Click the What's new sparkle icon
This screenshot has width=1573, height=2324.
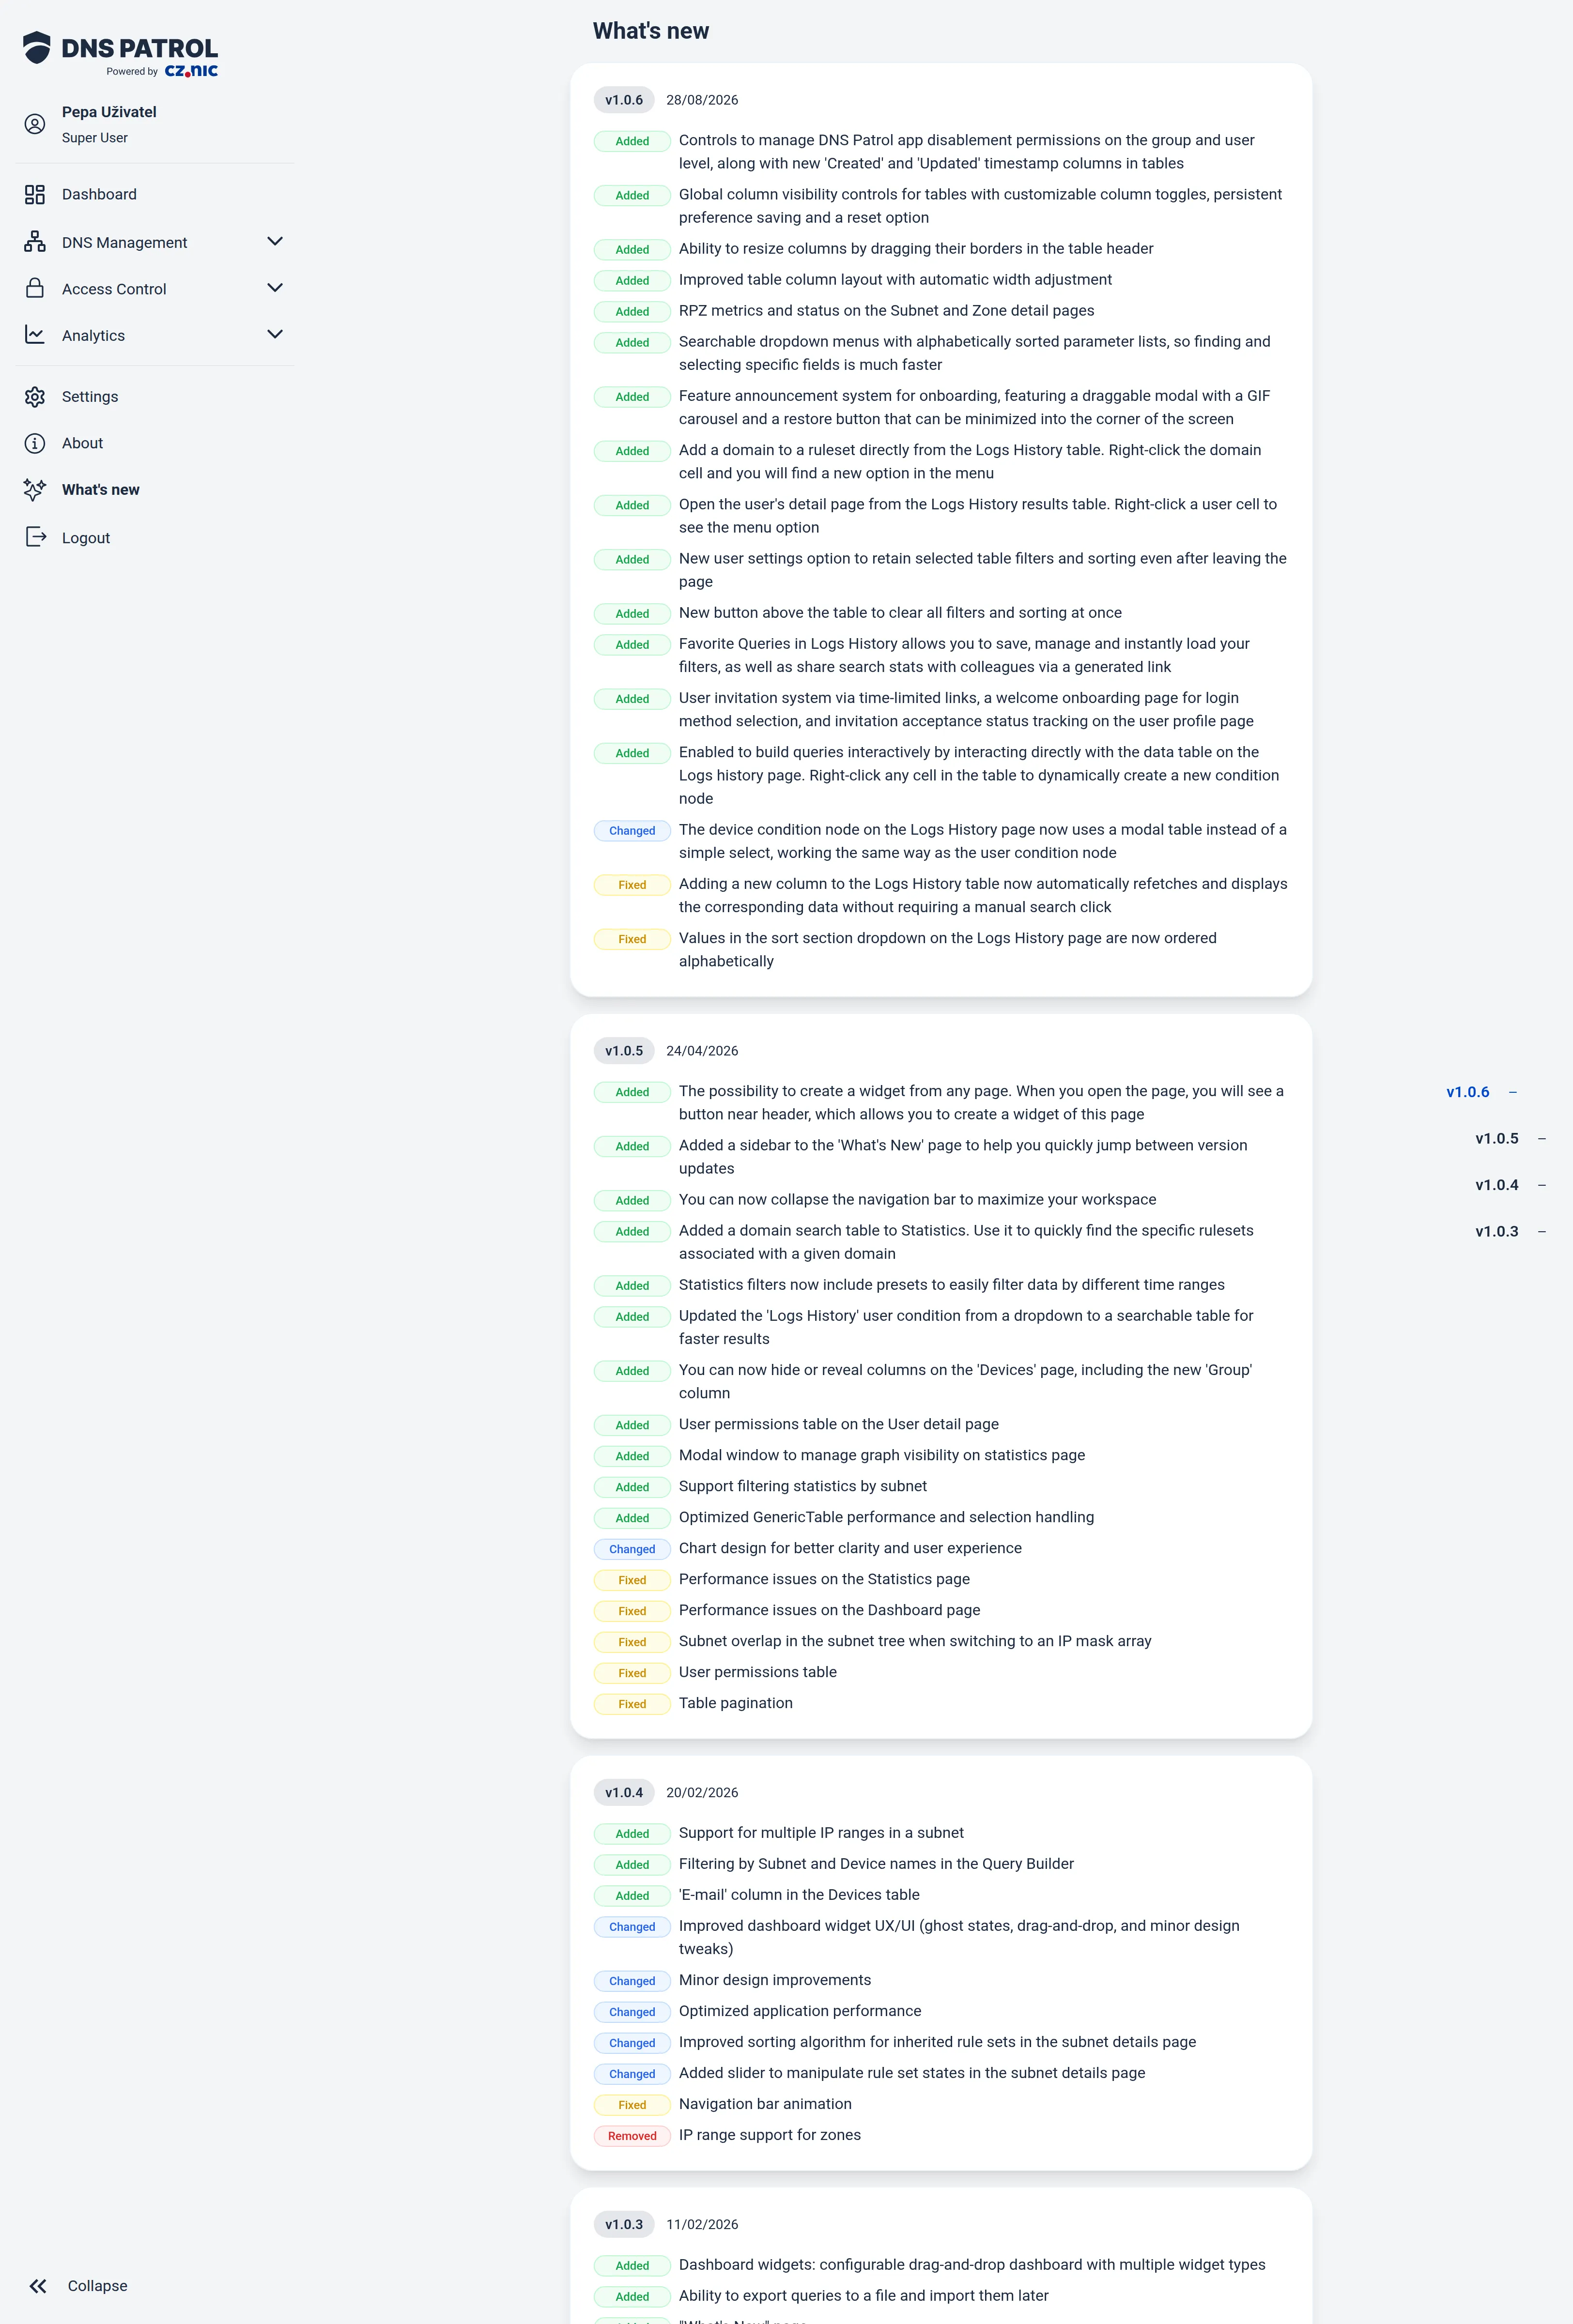pyautogui.click(x=35, y=489)
